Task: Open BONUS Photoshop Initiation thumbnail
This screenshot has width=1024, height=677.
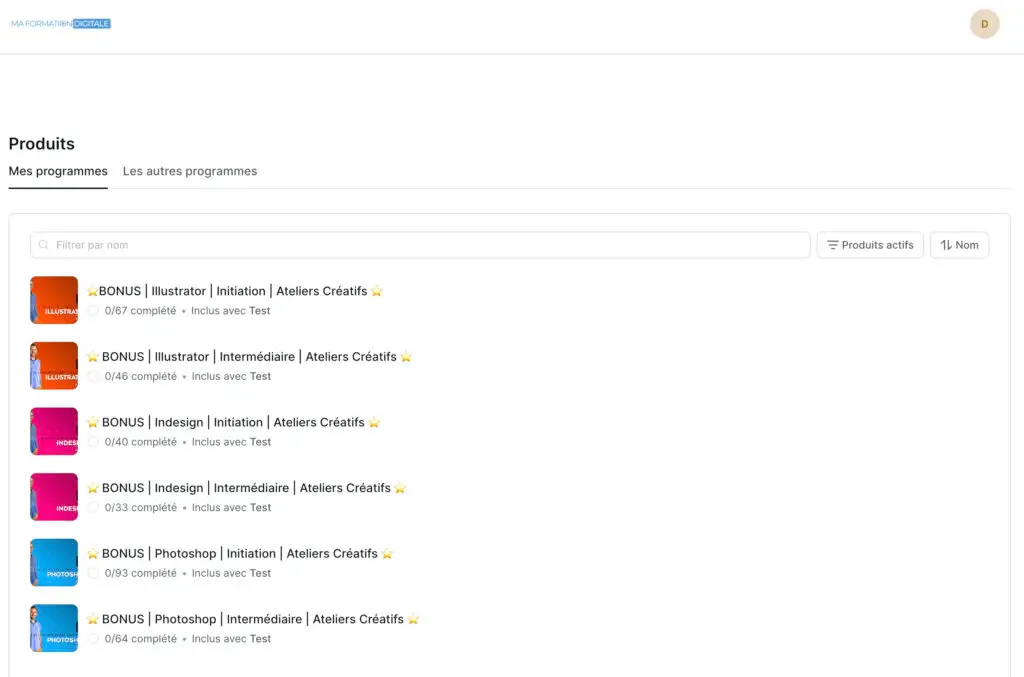Action: [54, 562]
